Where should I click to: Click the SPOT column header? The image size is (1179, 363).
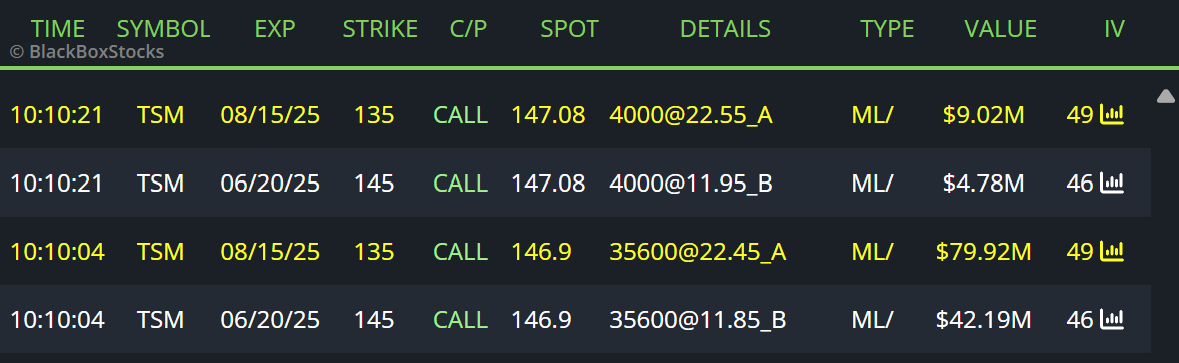[x=569, y=29]
